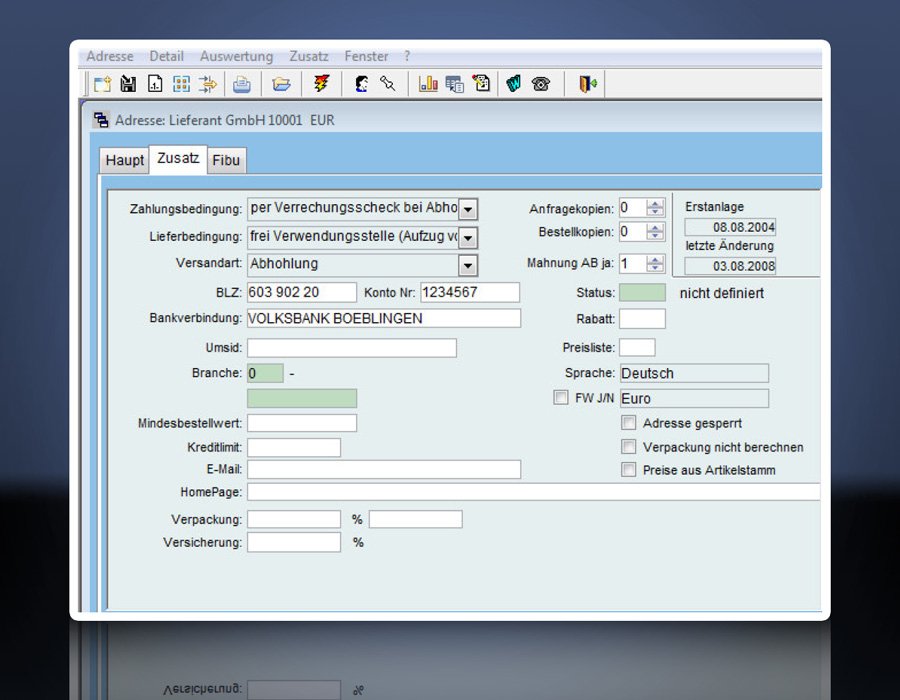Image resolution: width=900 pixels, height=700 pixels.
Task: Click the pushpin toolbar icon
Action: tap(388, 84)
